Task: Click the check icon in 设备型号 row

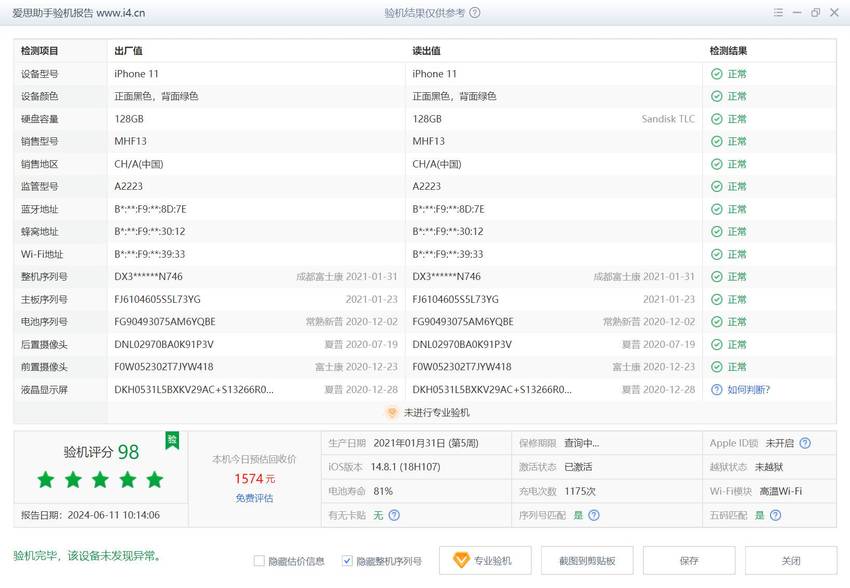Action: [x=717, y=74]
